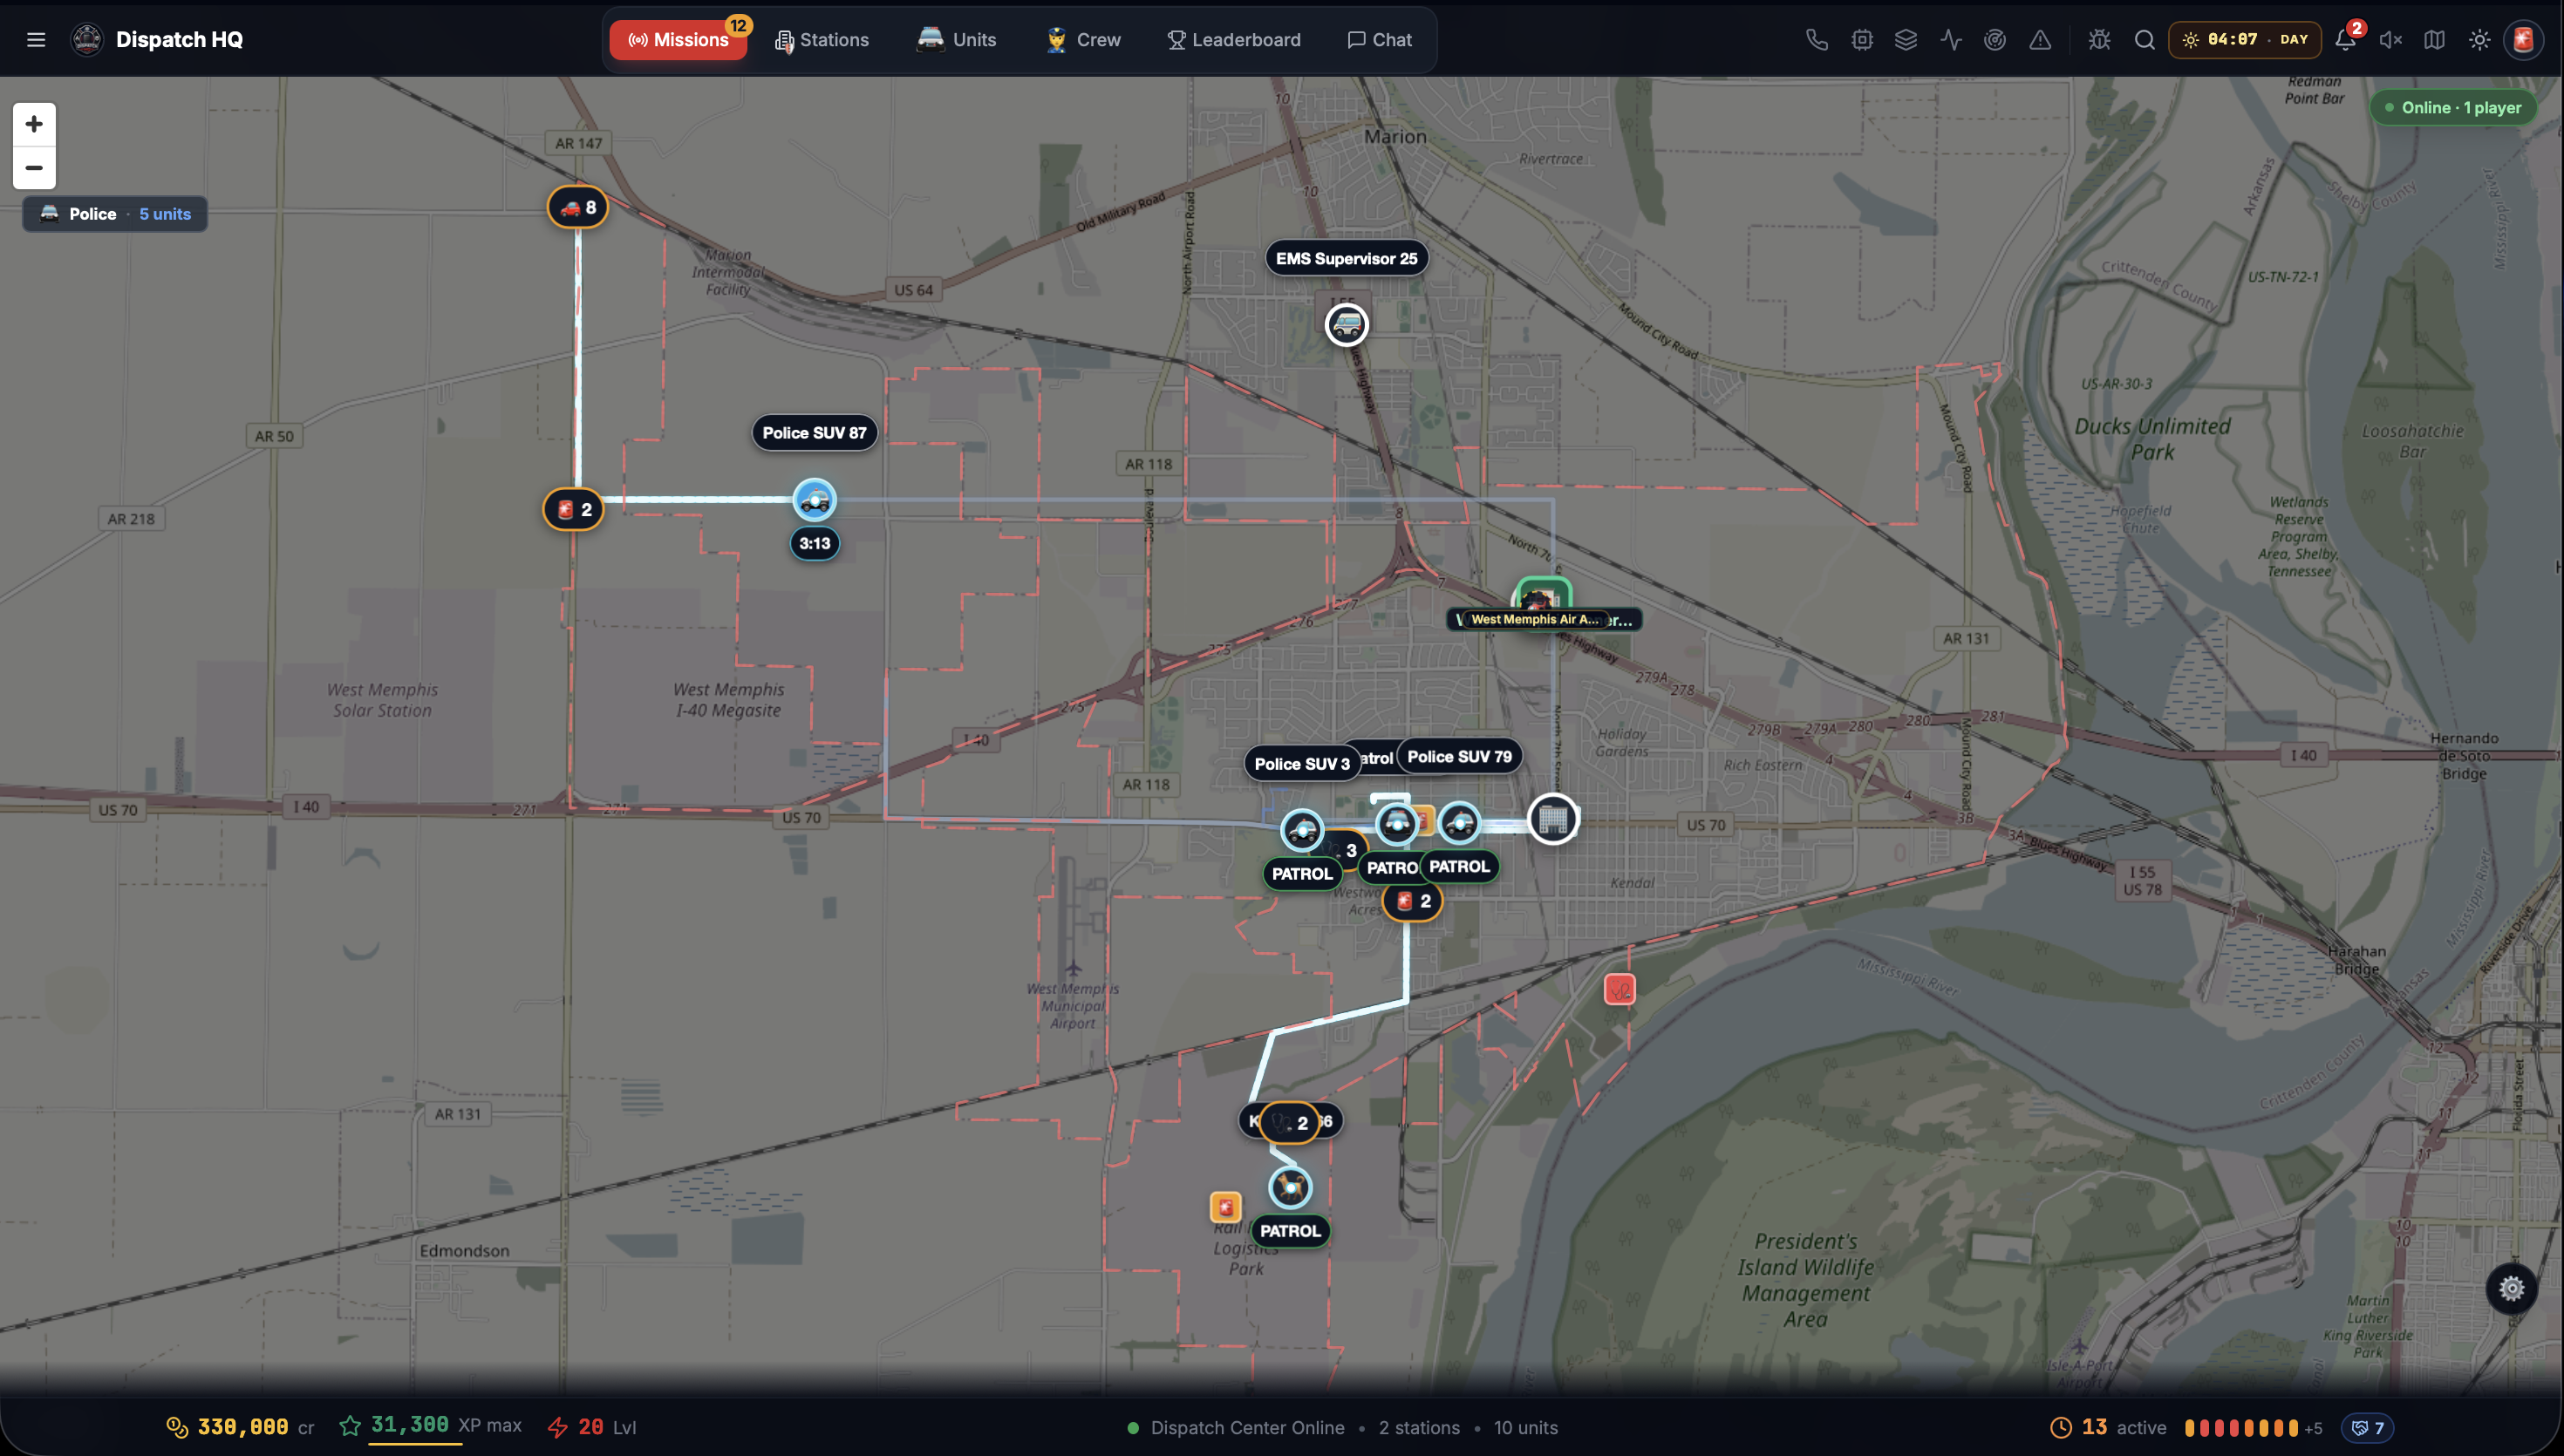2564x1456 pixels.
Task: Open the hamburger menu
Action: tap(36, 40)
